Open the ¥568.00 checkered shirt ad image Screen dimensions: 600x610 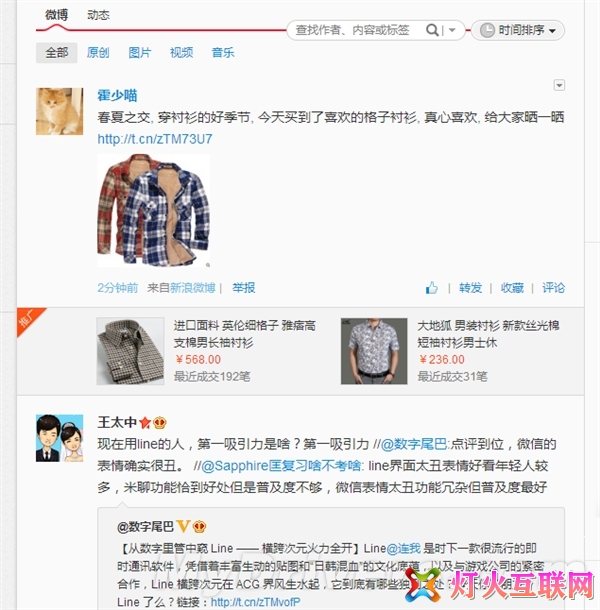[x=130, y=351]
